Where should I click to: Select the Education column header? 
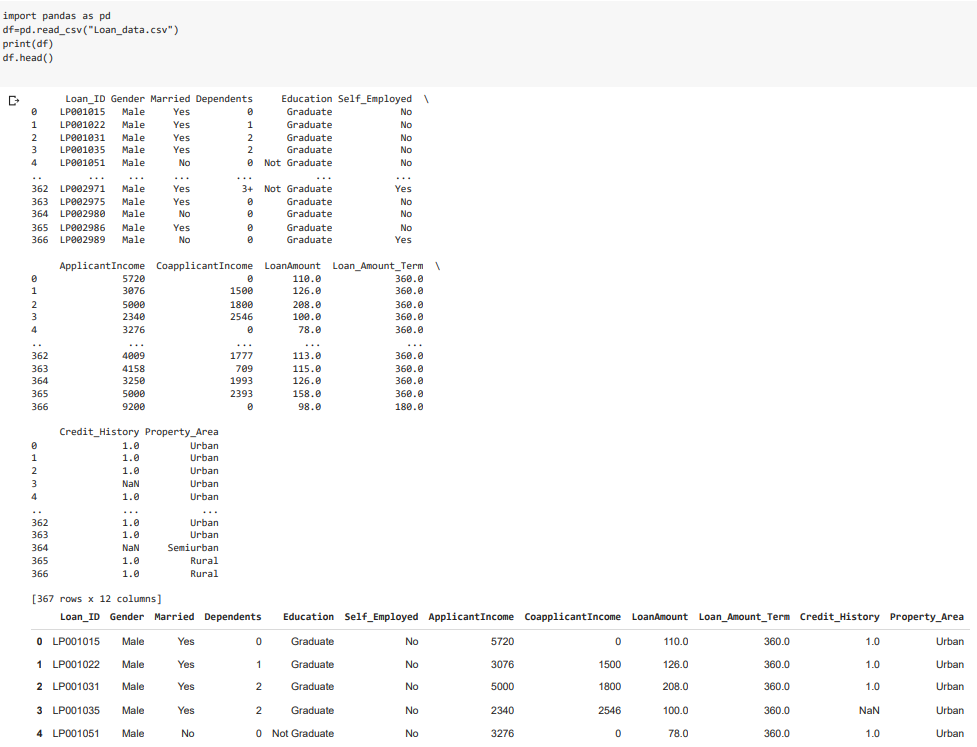point(308,616)
